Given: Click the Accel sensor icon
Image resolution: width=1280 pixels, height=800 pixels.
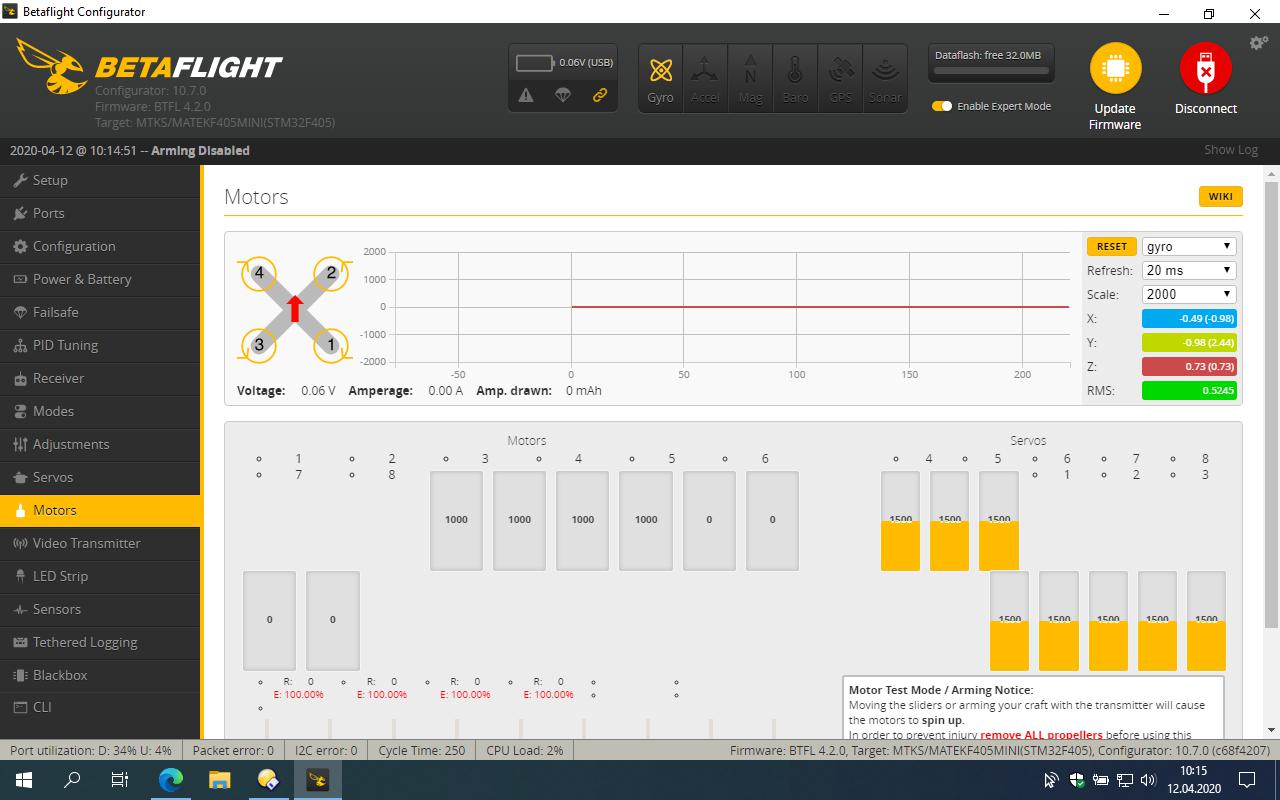Looking at the screenshot, I should pyautogui.click(x=705, y=75).
